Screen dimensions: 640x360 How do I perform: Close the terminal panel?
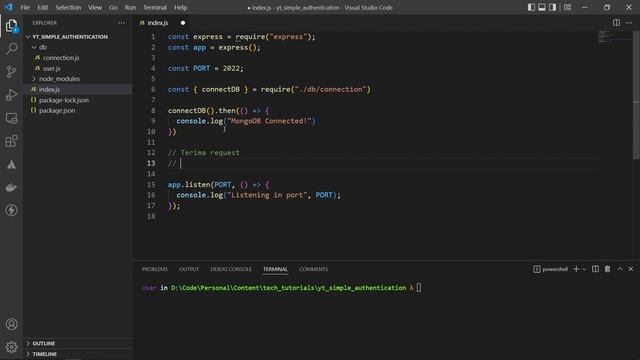pos(631,269)
